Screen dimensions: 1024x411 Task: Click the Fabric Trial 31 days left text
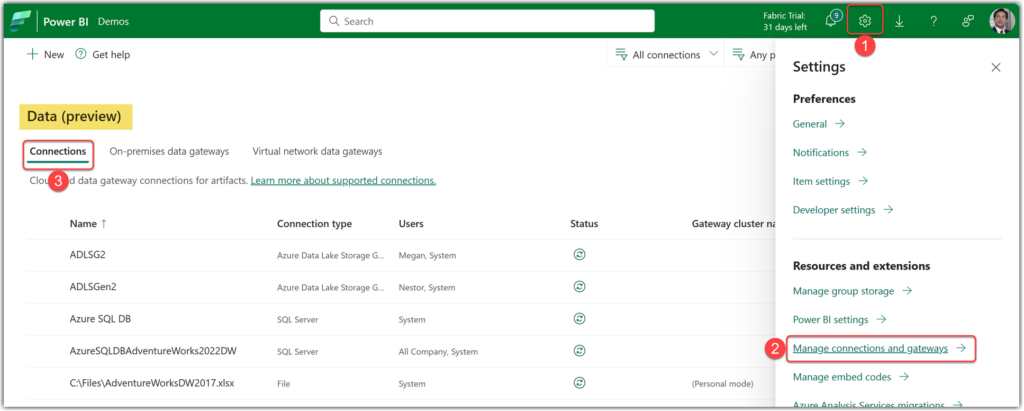point(784,21)
